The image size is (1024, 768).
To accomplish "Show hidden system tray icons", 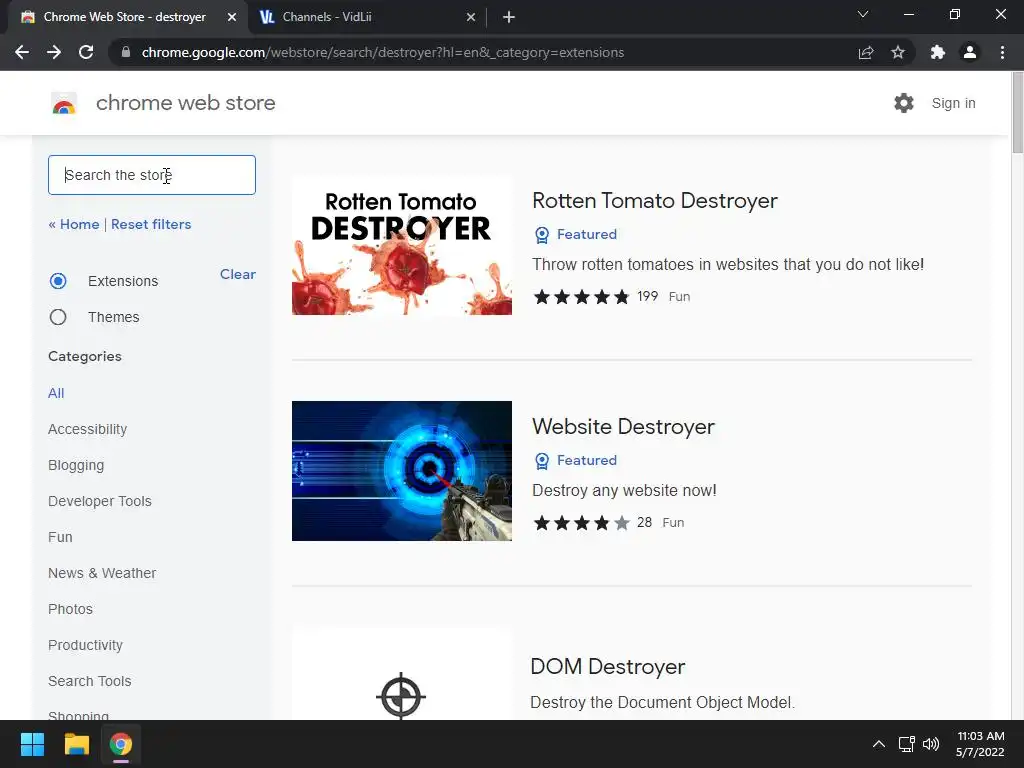I will pos(879,744).
